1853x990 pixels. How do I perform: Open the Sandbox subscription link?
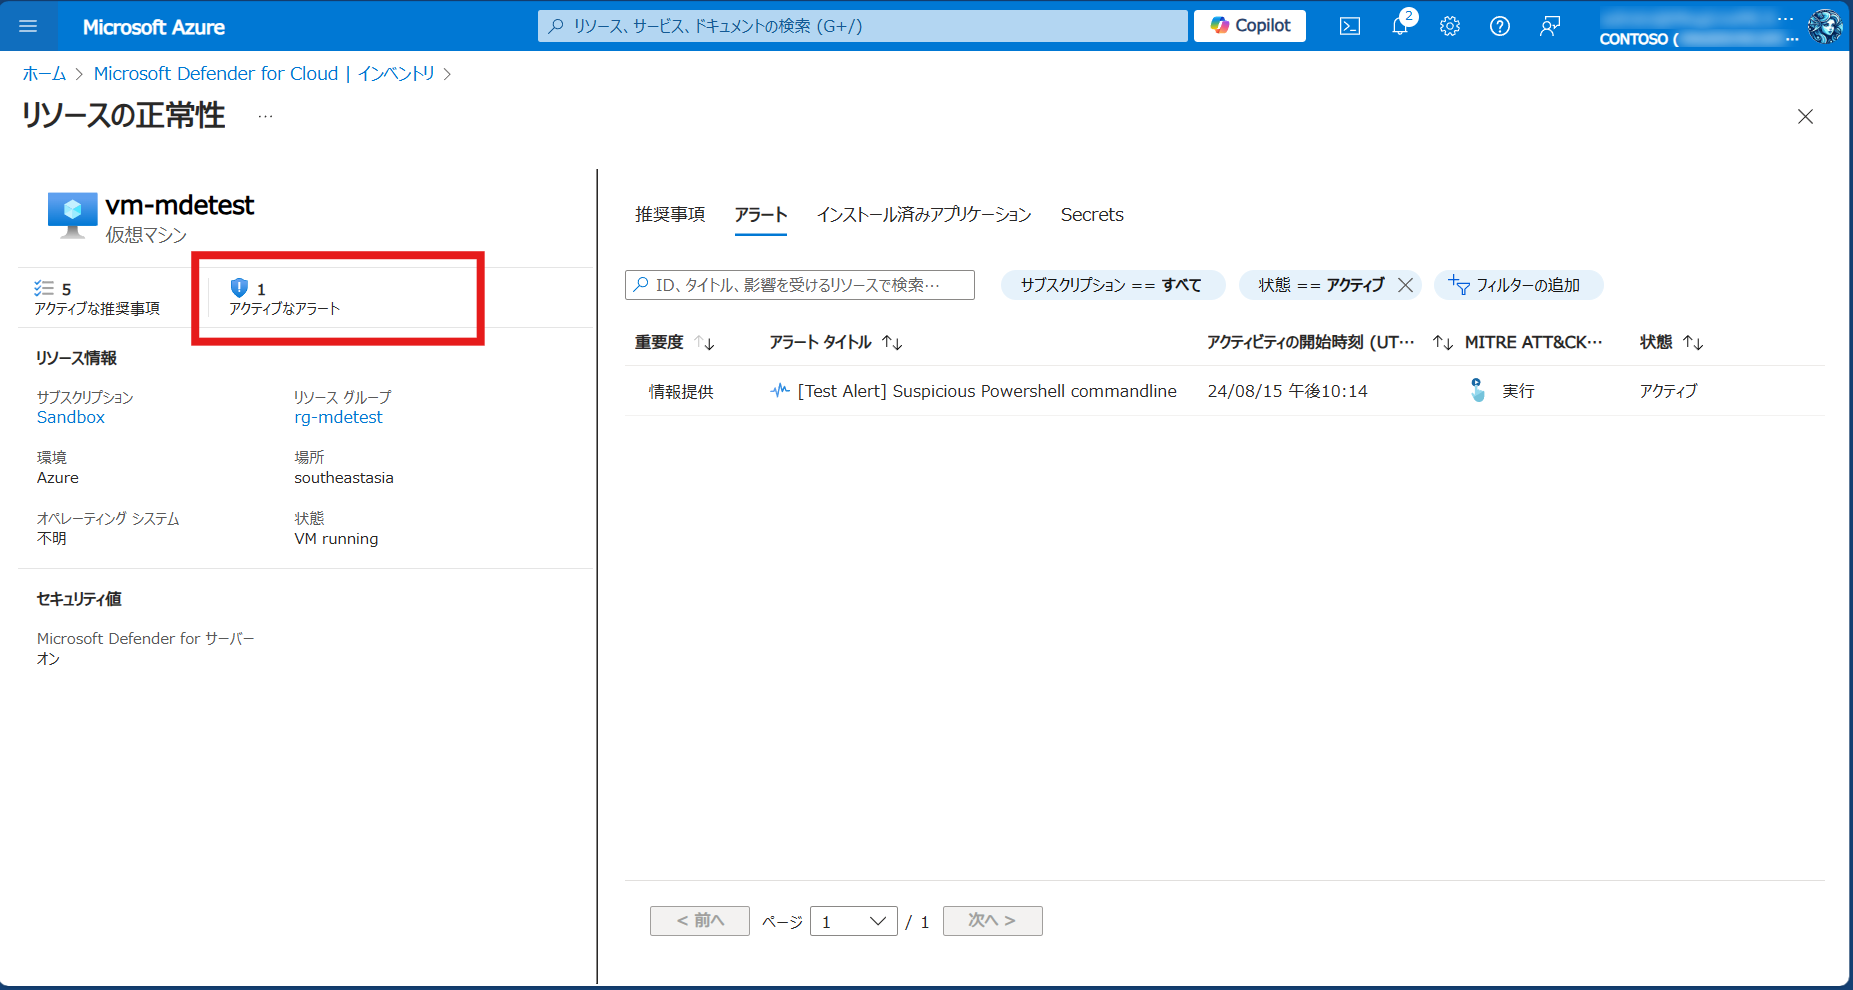pos(71,417)
